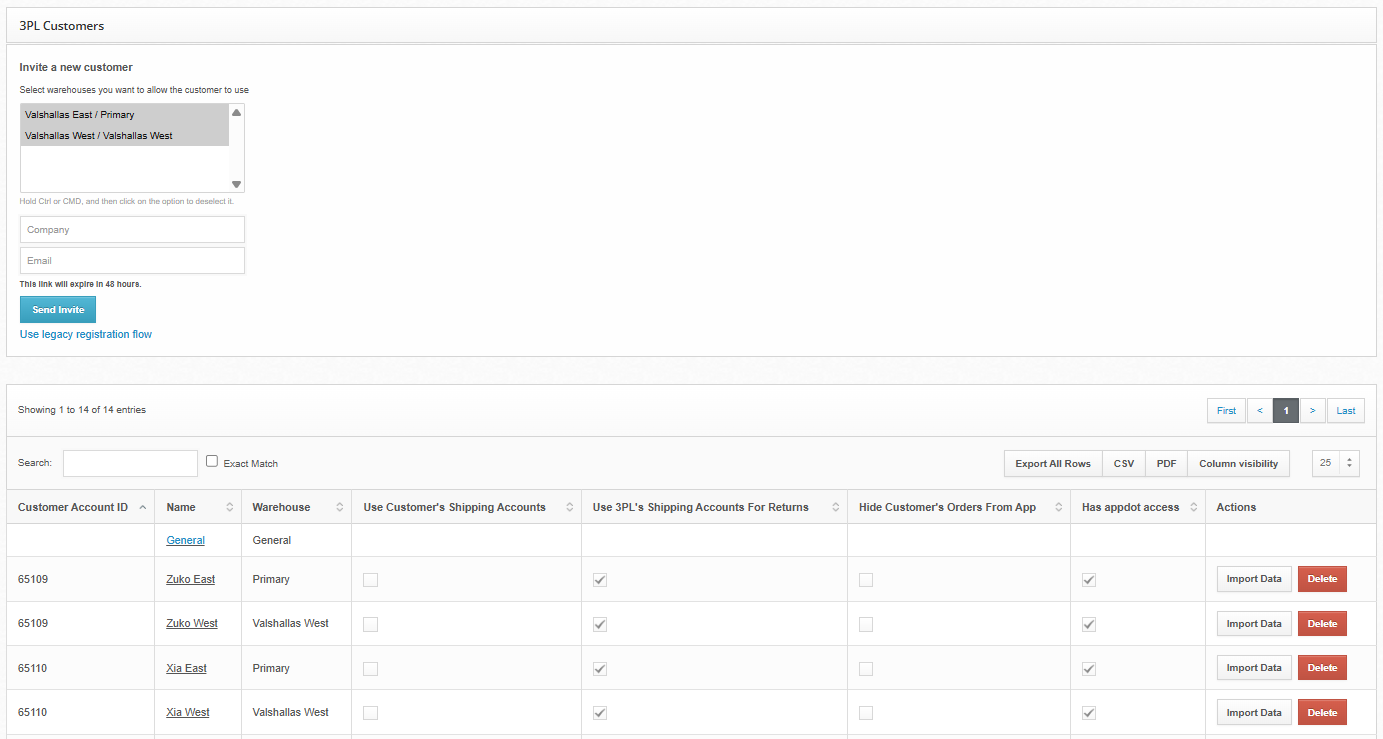Sort Hide Customer's Orders From App column

click(x=1058, y=508)
